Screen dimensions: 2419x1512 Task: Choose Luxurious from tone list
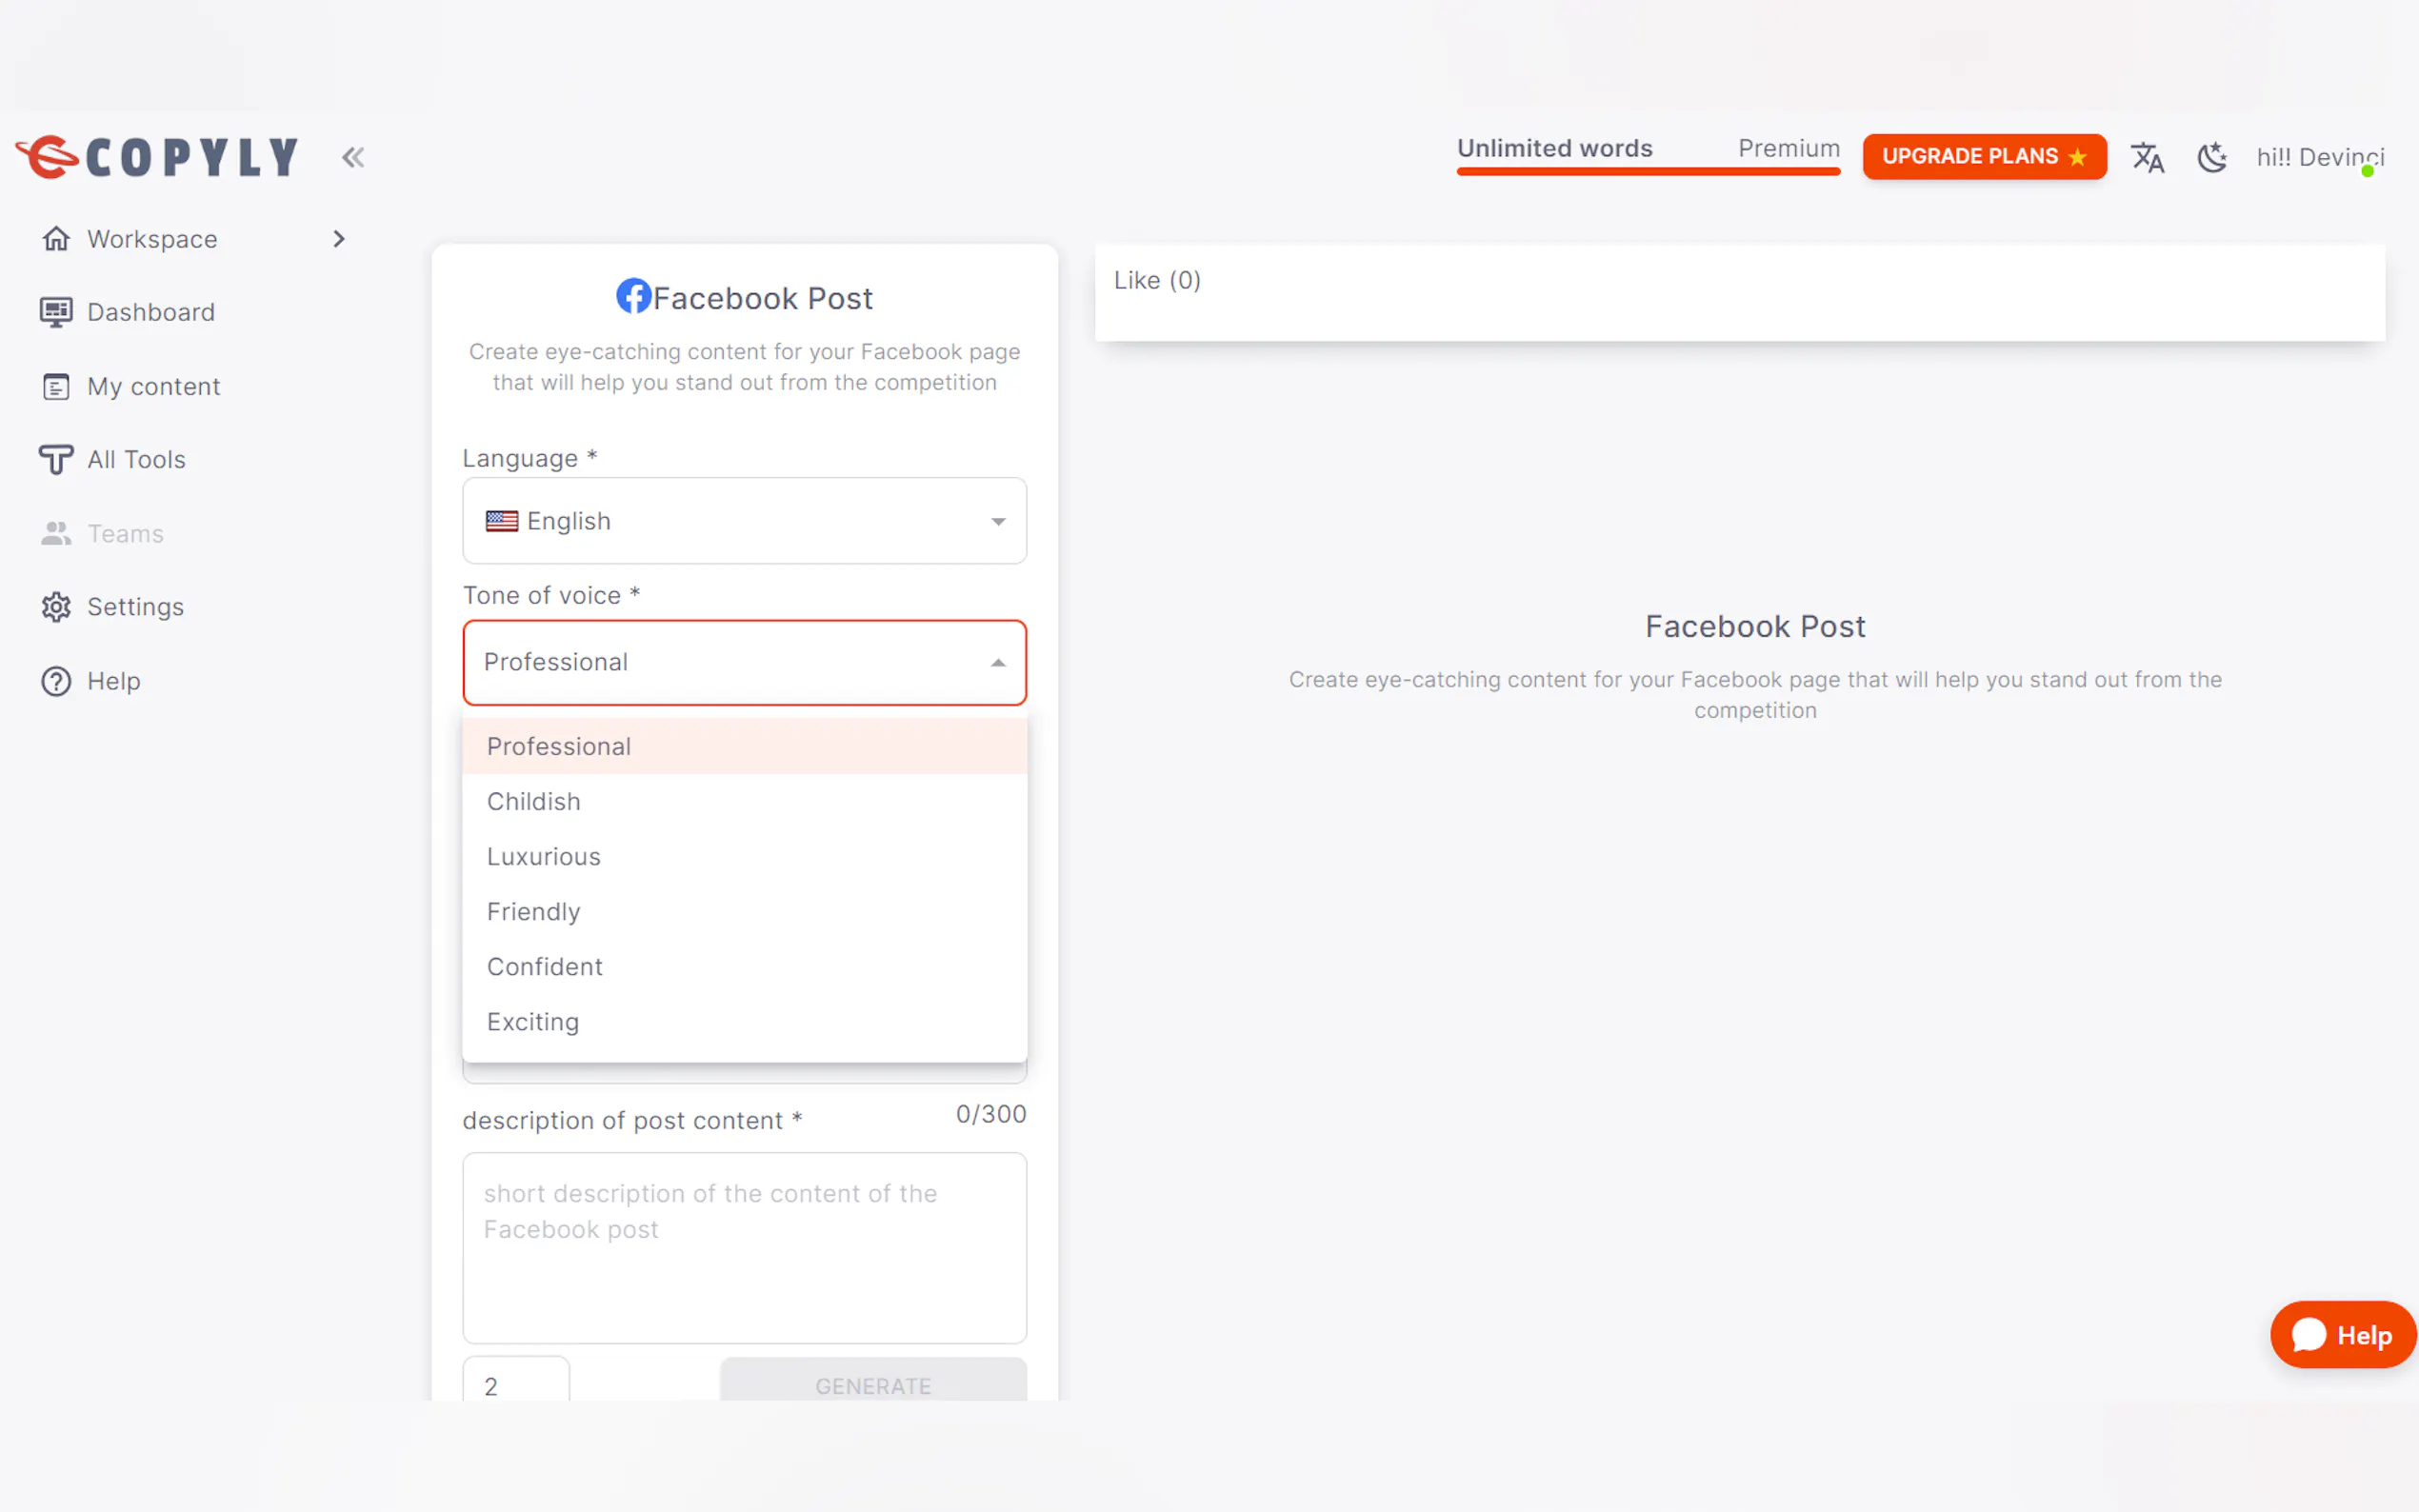pos(544,856)
